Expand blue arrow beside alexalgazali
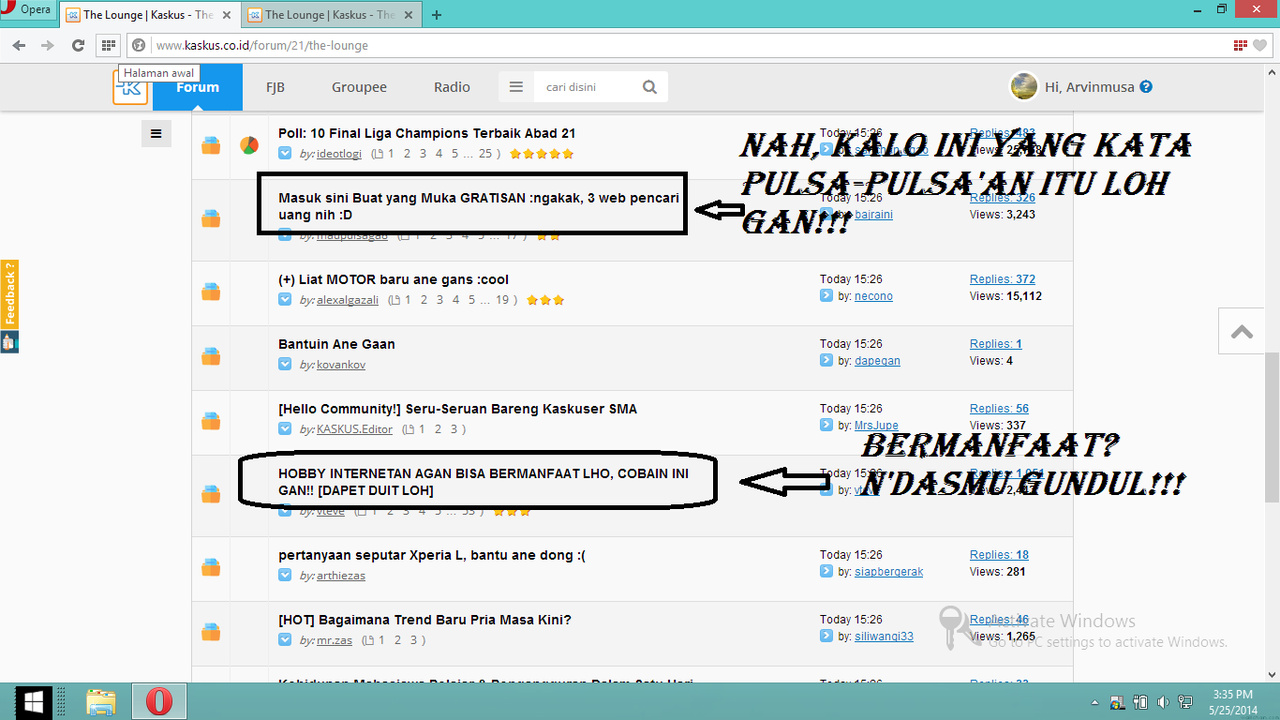Screen dimensions: 1280x720 pos(285,299)
